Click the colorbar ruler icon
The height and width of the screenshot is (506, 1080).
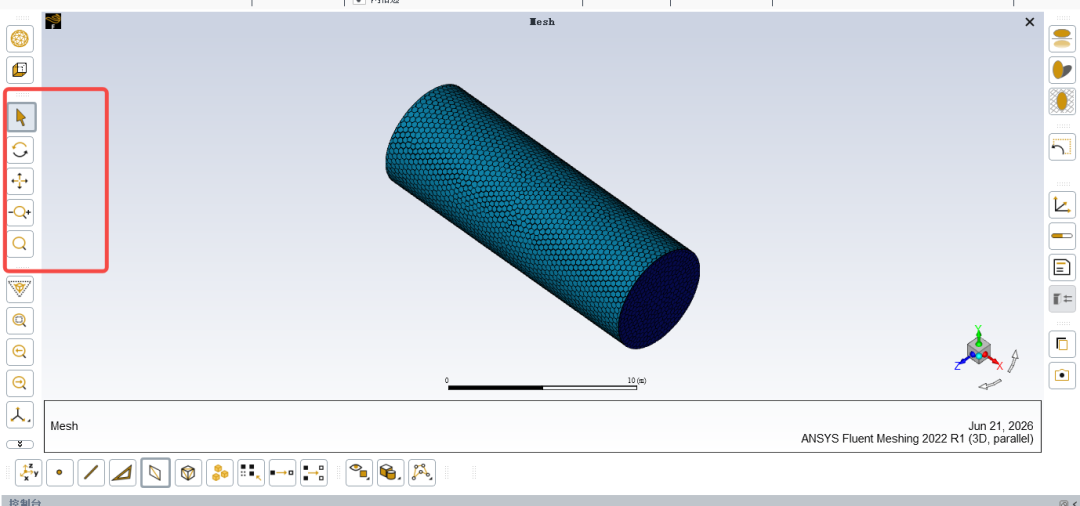click(1062, 236)
